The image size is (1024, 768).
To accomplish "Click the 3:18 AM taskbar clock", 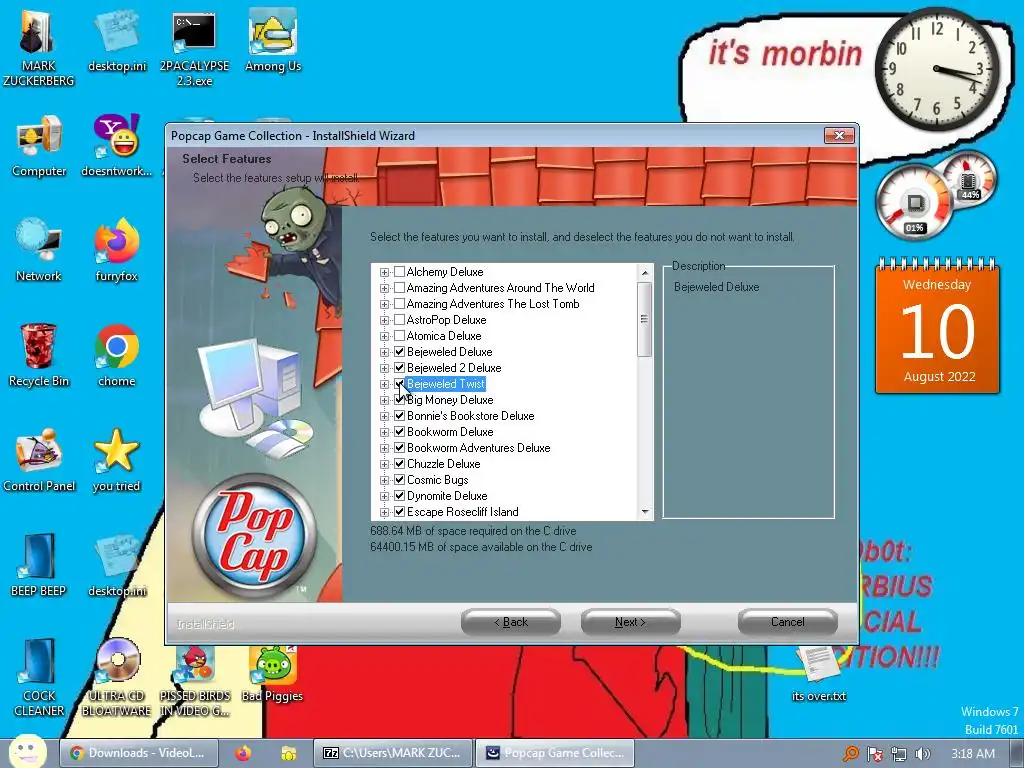I will click(x=973, y=754).
